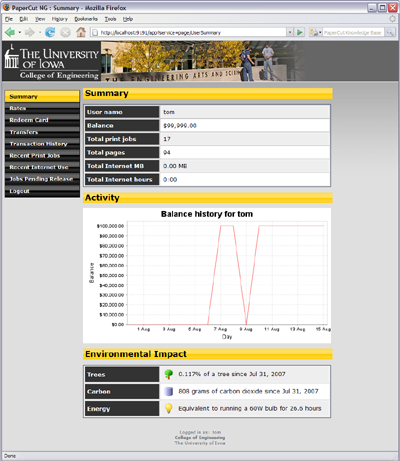The image size is (400, 461).
Task: Click the balance value $99,999.00
Action: [180, 126]
